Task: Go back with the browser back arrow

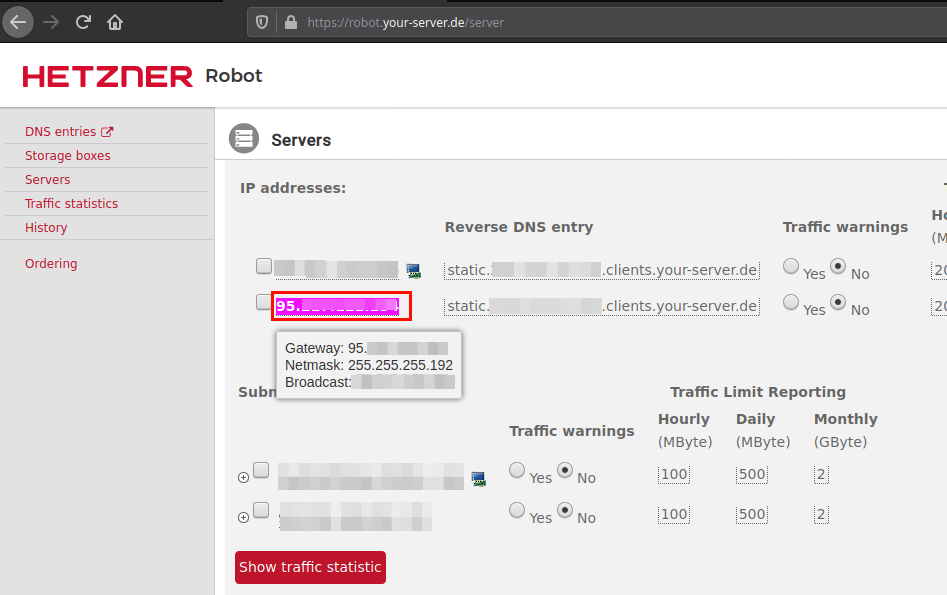Action: click(18, 22)
